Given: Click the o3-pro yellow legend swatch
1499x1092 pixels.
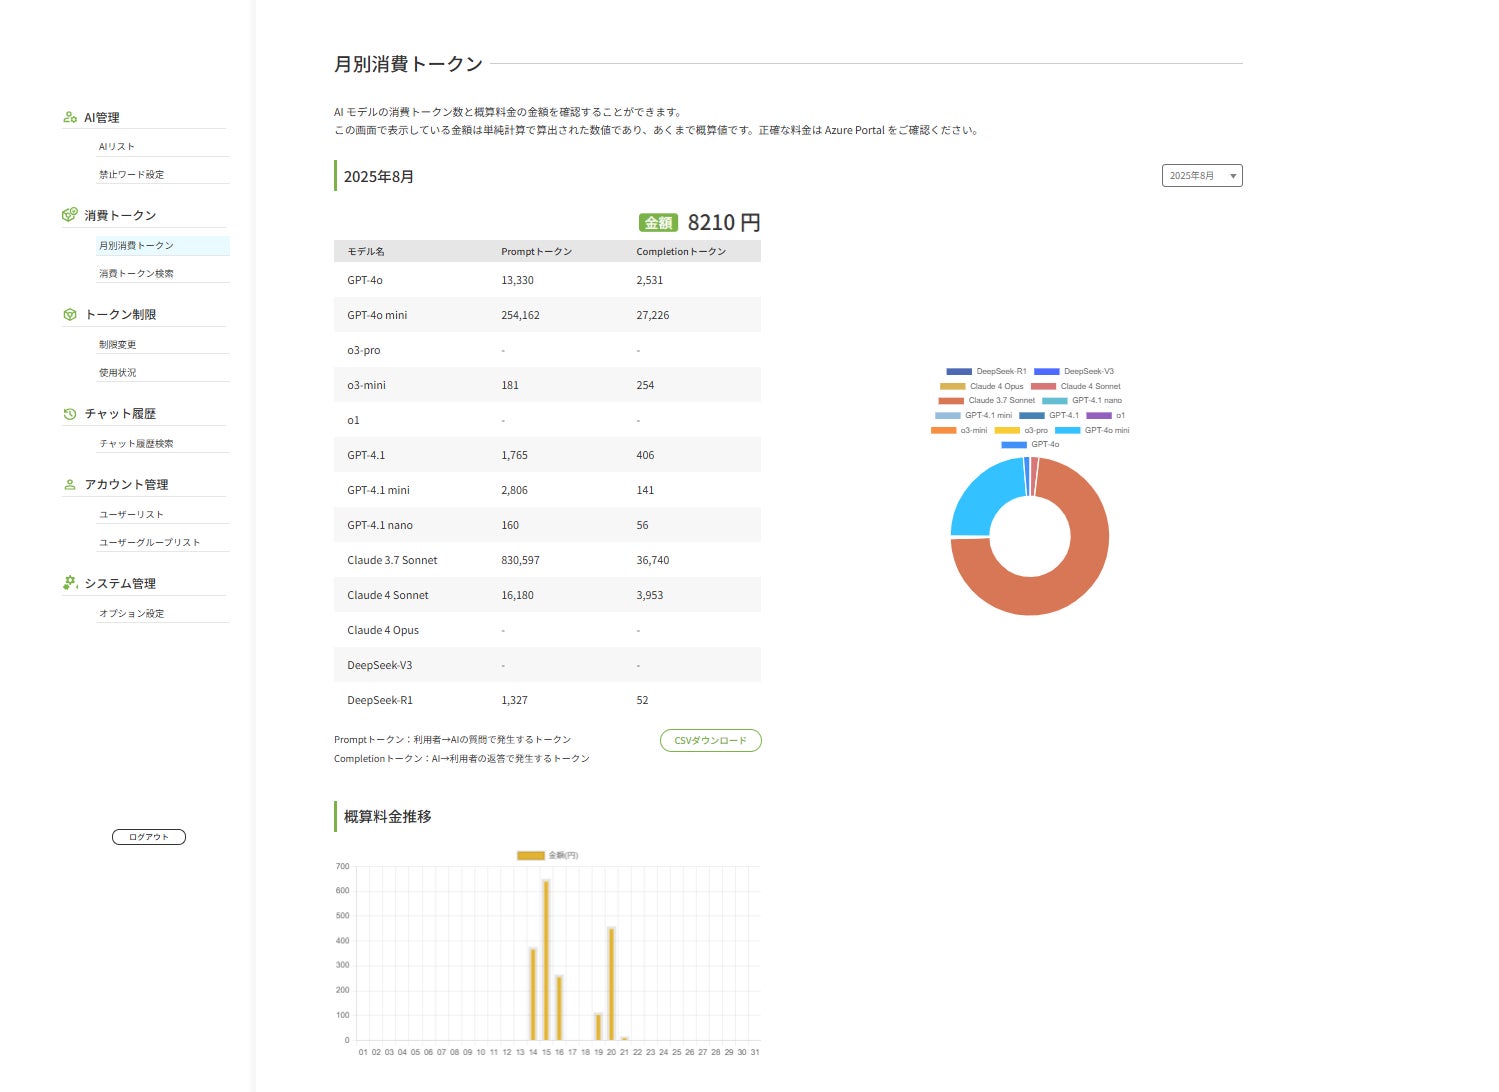Looking at the screenshot, I should [1007, 430].
